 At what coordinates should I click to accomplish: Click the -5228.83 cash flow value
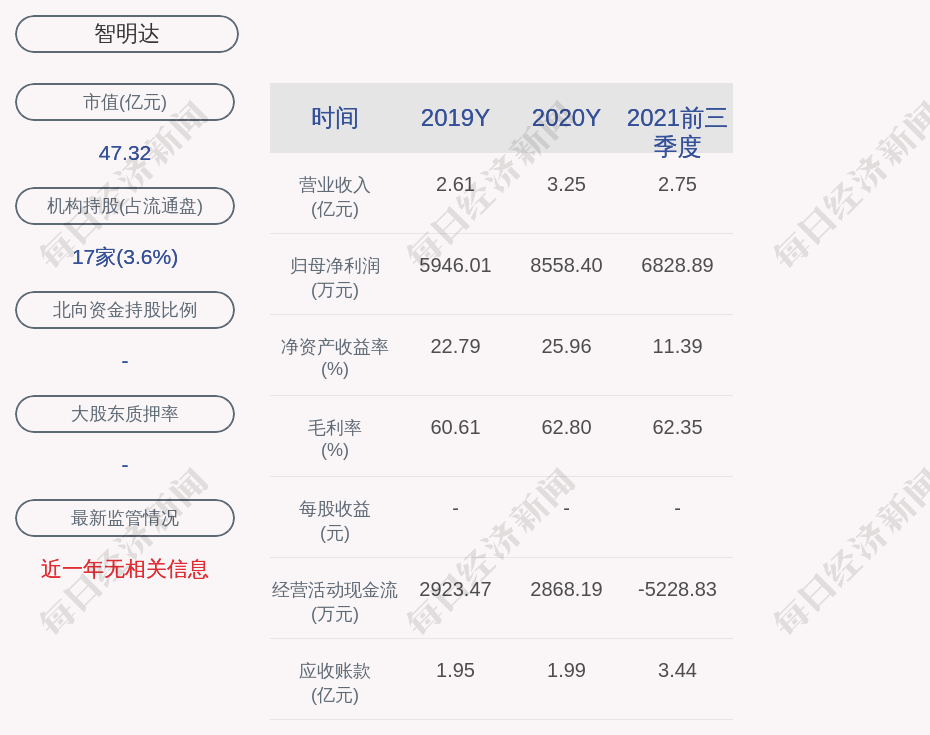pos(677,590)
